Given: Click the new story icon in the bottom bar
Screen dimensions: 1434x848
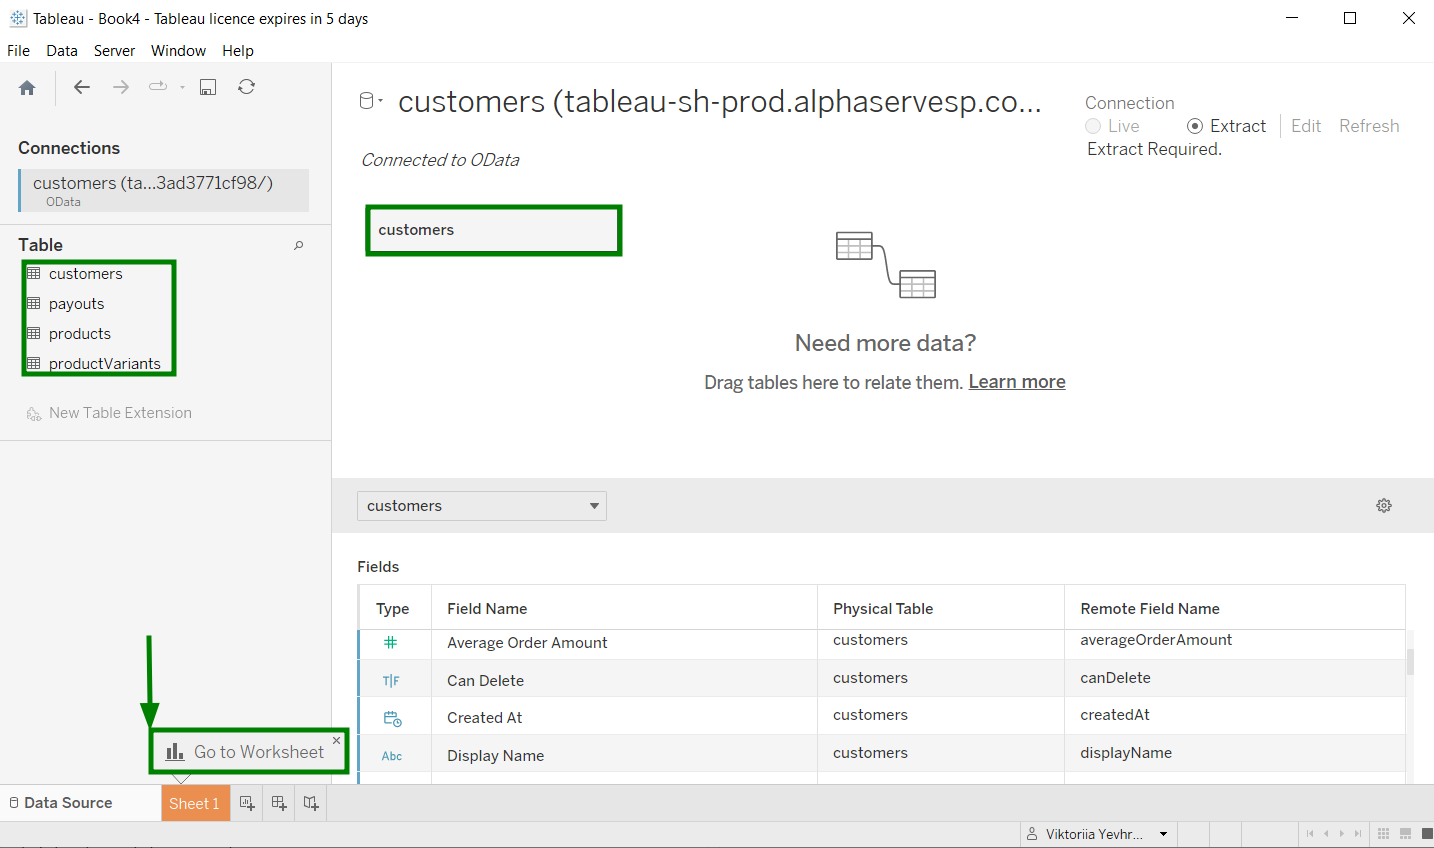Looking at the screenshot, I should tap(310, 803).
